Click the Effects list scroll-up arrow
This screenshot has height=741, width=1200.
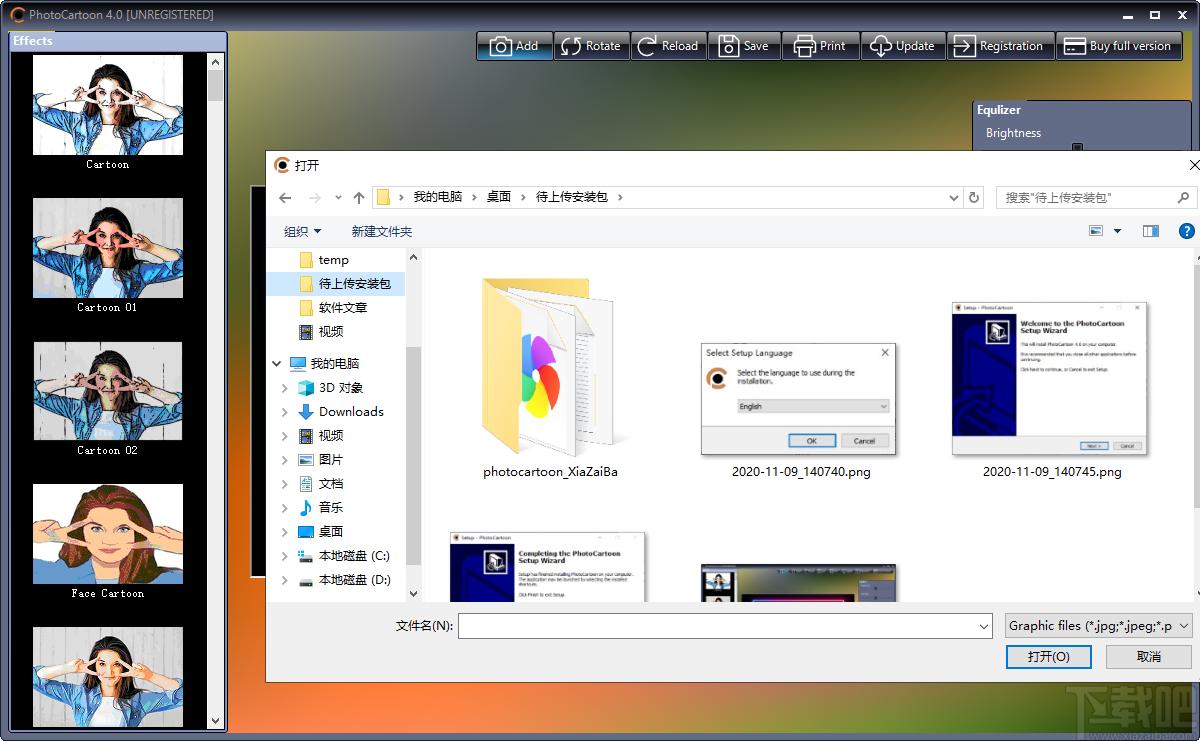[x=216, y=61]
